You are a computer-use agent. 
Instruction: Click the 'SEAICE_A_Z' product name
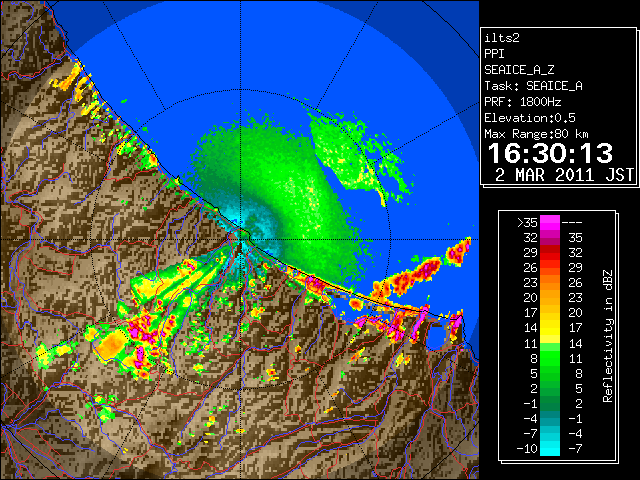(519, 70)
